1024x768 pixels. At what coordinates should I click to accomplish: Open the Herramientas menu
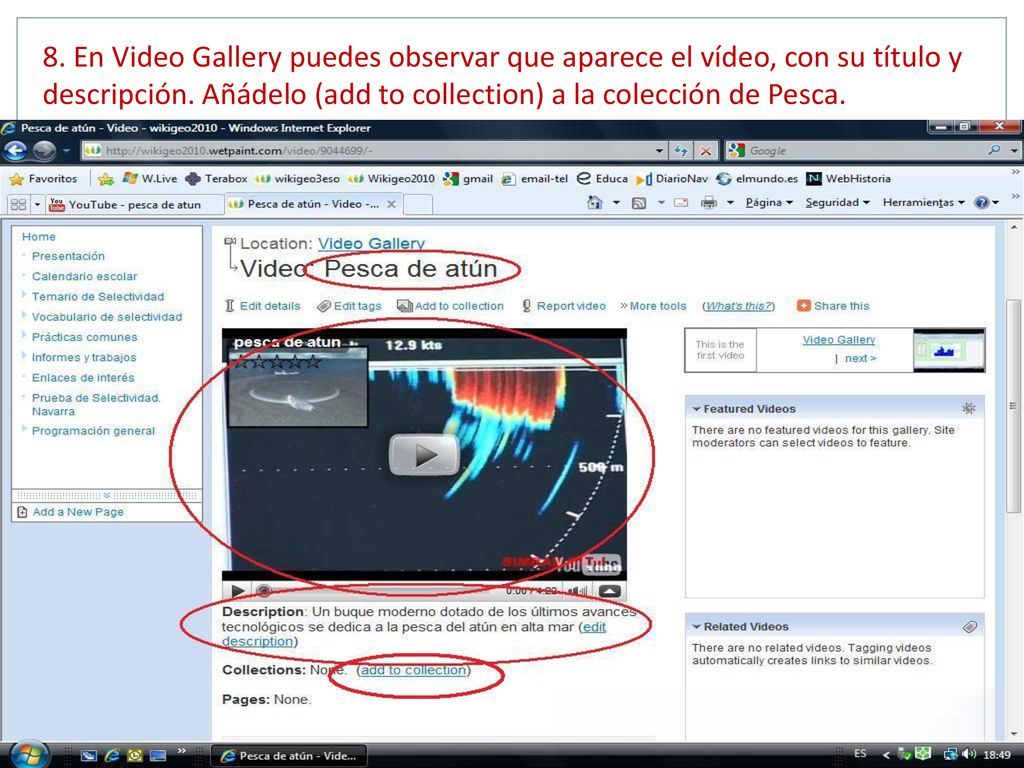click(x=923, y=202)
